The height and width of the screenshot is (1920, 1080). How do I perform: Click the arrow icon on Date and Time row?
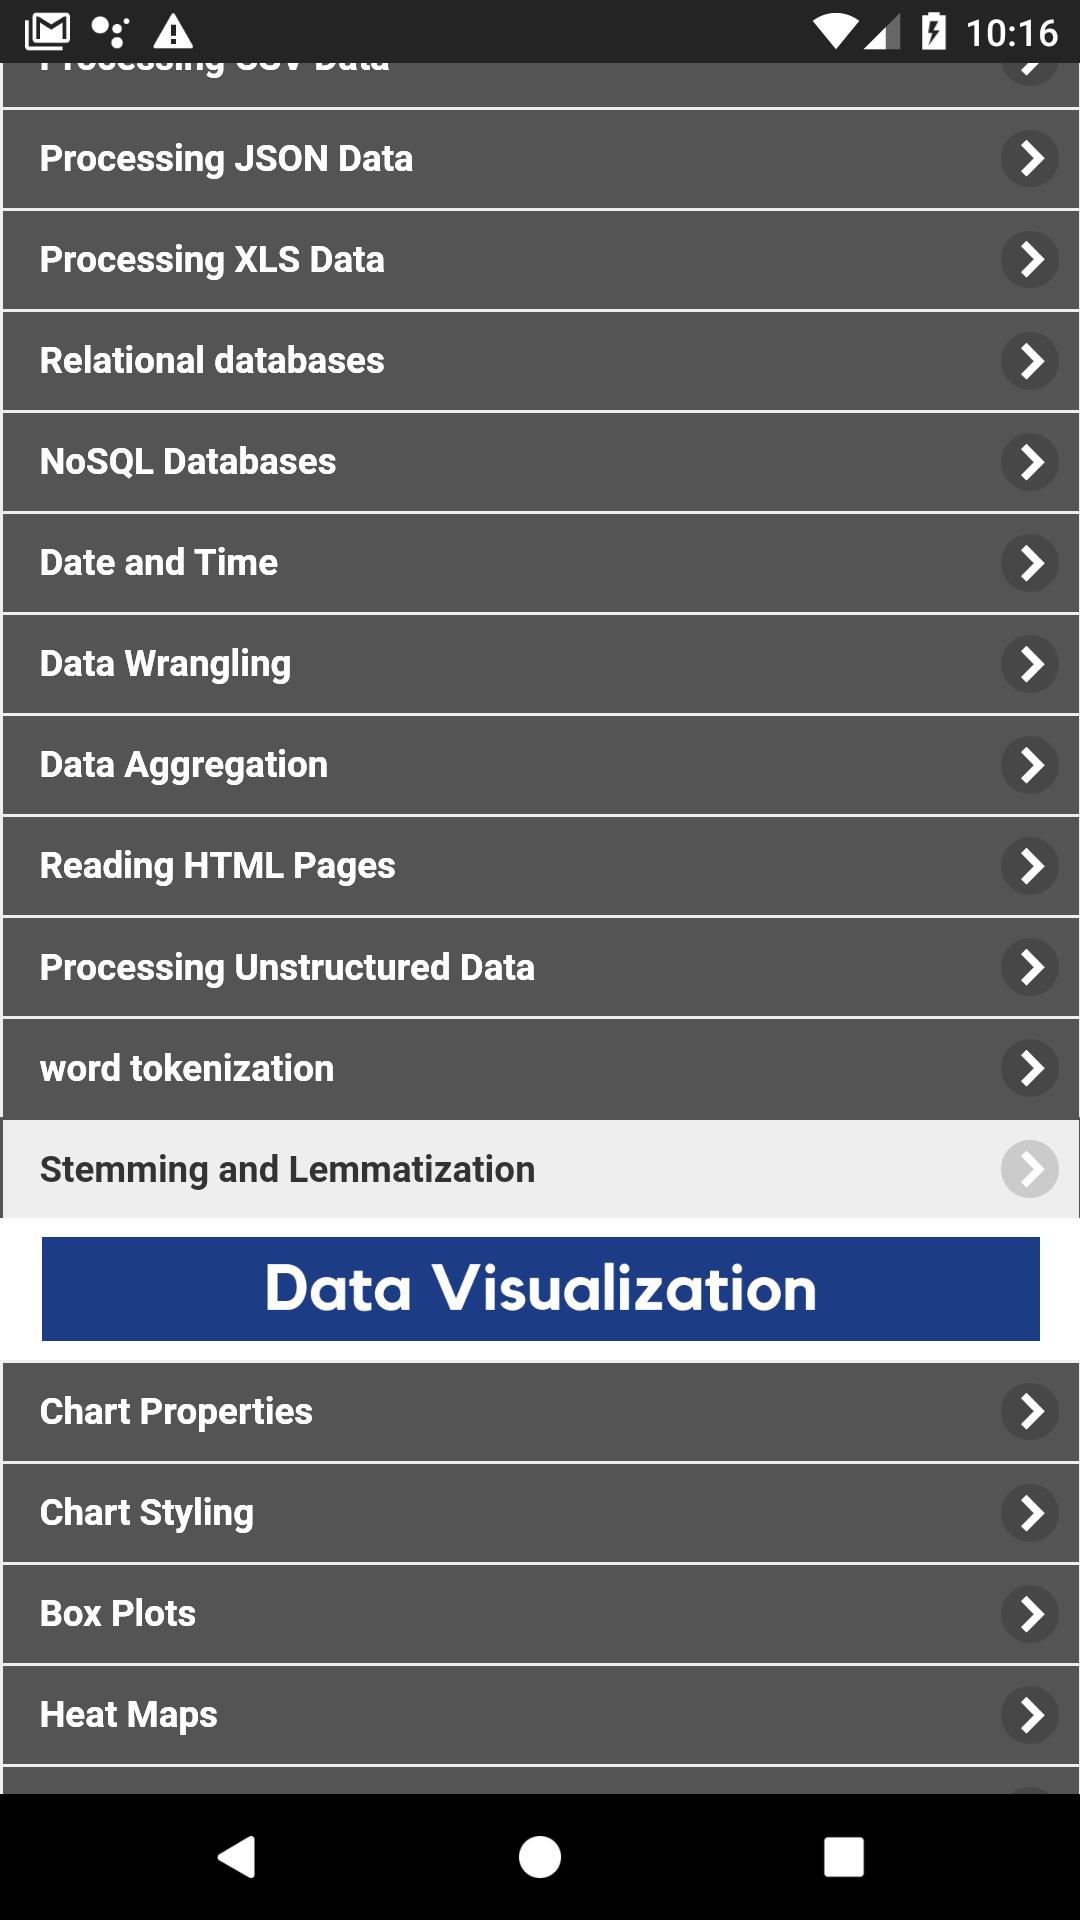[x=1030, y=563]
